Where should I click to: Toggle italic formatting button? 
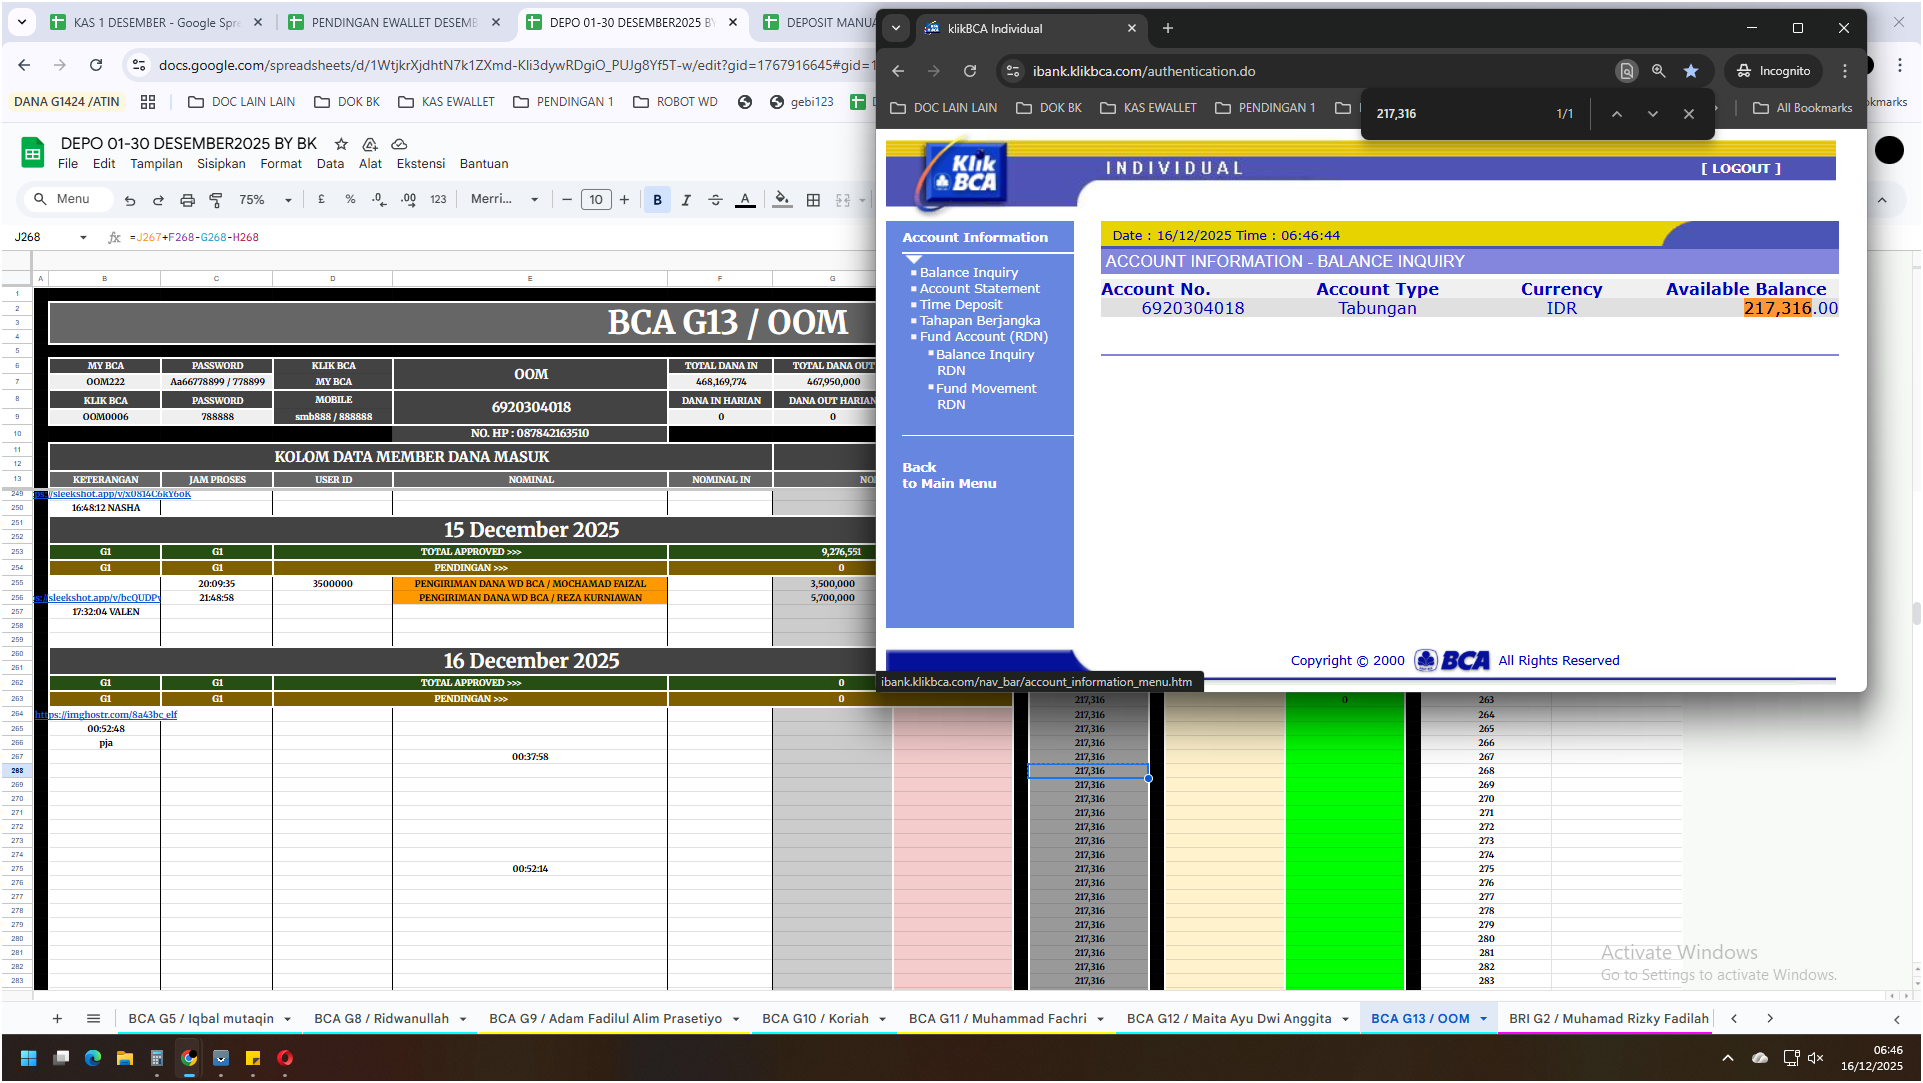point(686,200)
